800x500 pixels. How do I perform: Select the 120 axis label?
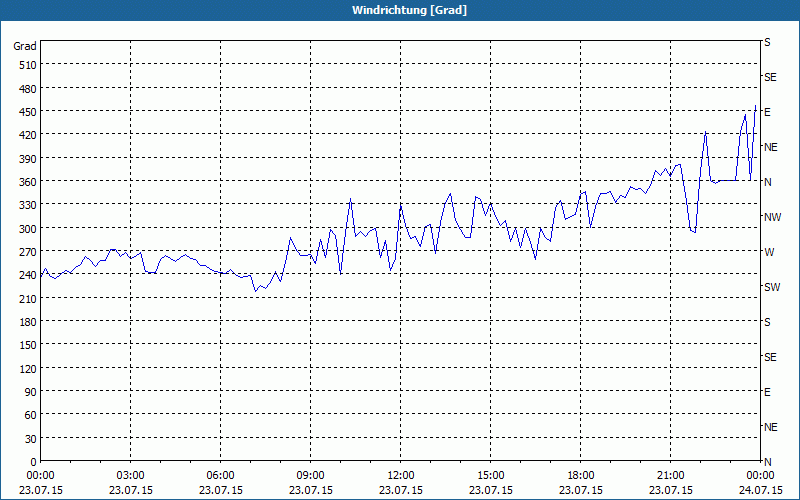point(29,368)
